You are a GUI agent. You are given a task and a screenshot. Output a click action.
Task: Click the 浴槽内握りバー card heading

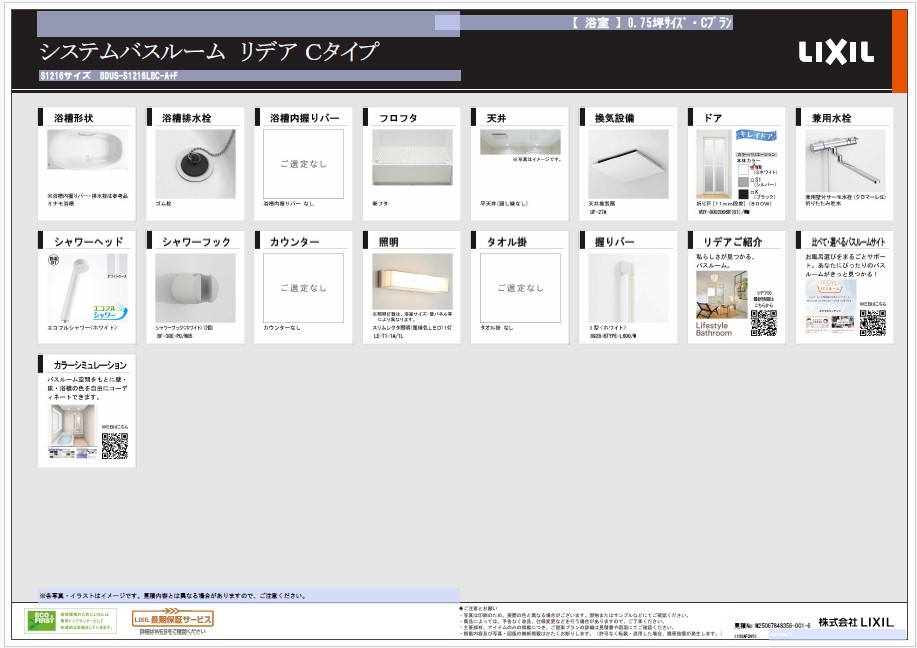click(305, 118)
